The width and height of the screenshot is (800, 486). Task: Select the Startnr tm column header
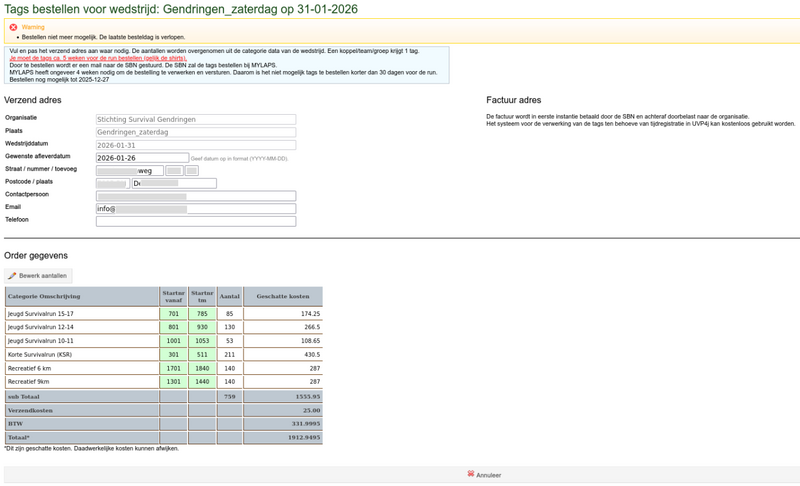pos(202,296)
